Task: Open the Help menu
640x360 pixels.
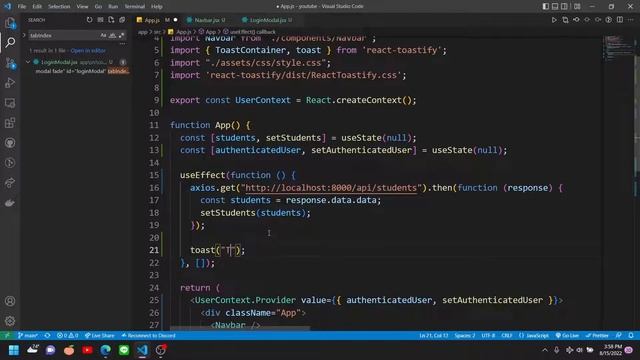Action: tap(157, 7)
